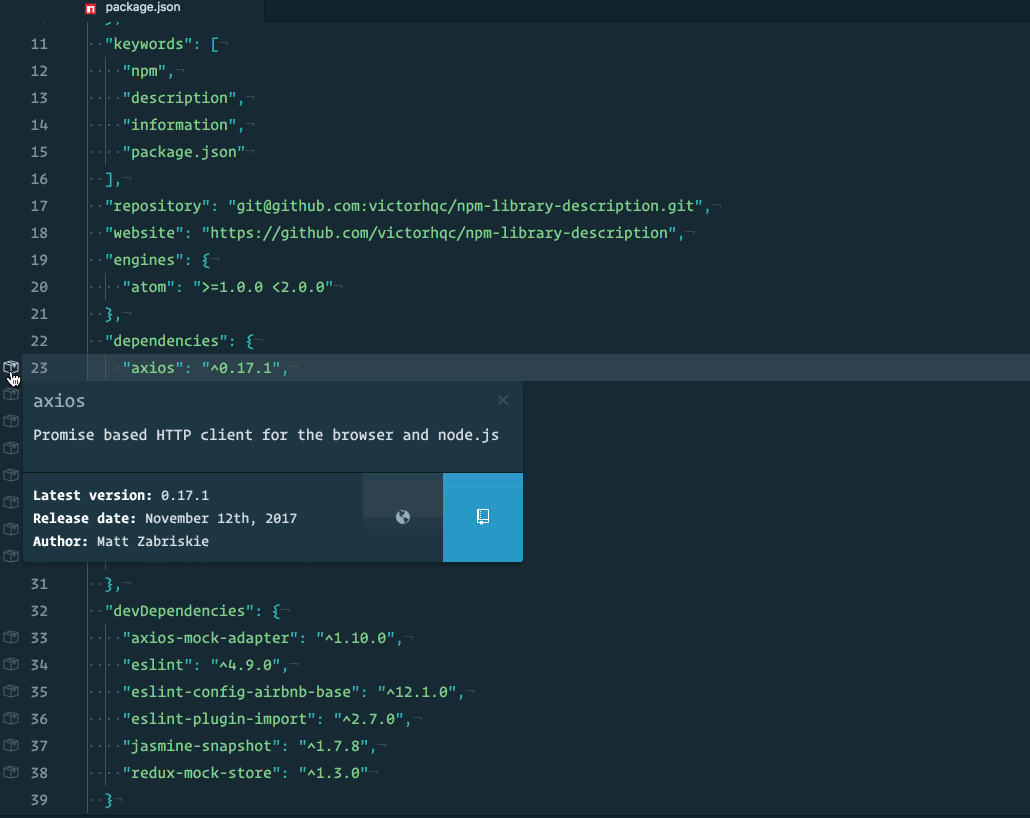Click the "description" keyword string on line 13
This screenshot has width=1030, height=818.
pyautogui.click(x=179, y=98)
